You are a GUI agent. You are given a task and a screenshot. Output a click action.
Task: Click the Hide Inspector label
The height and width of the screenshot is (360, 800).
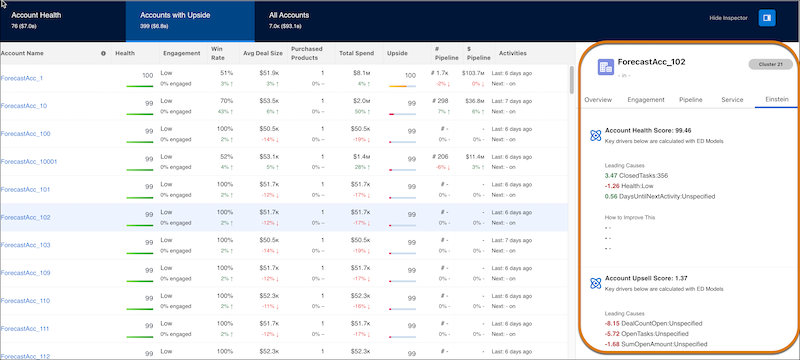pos(728,18)
